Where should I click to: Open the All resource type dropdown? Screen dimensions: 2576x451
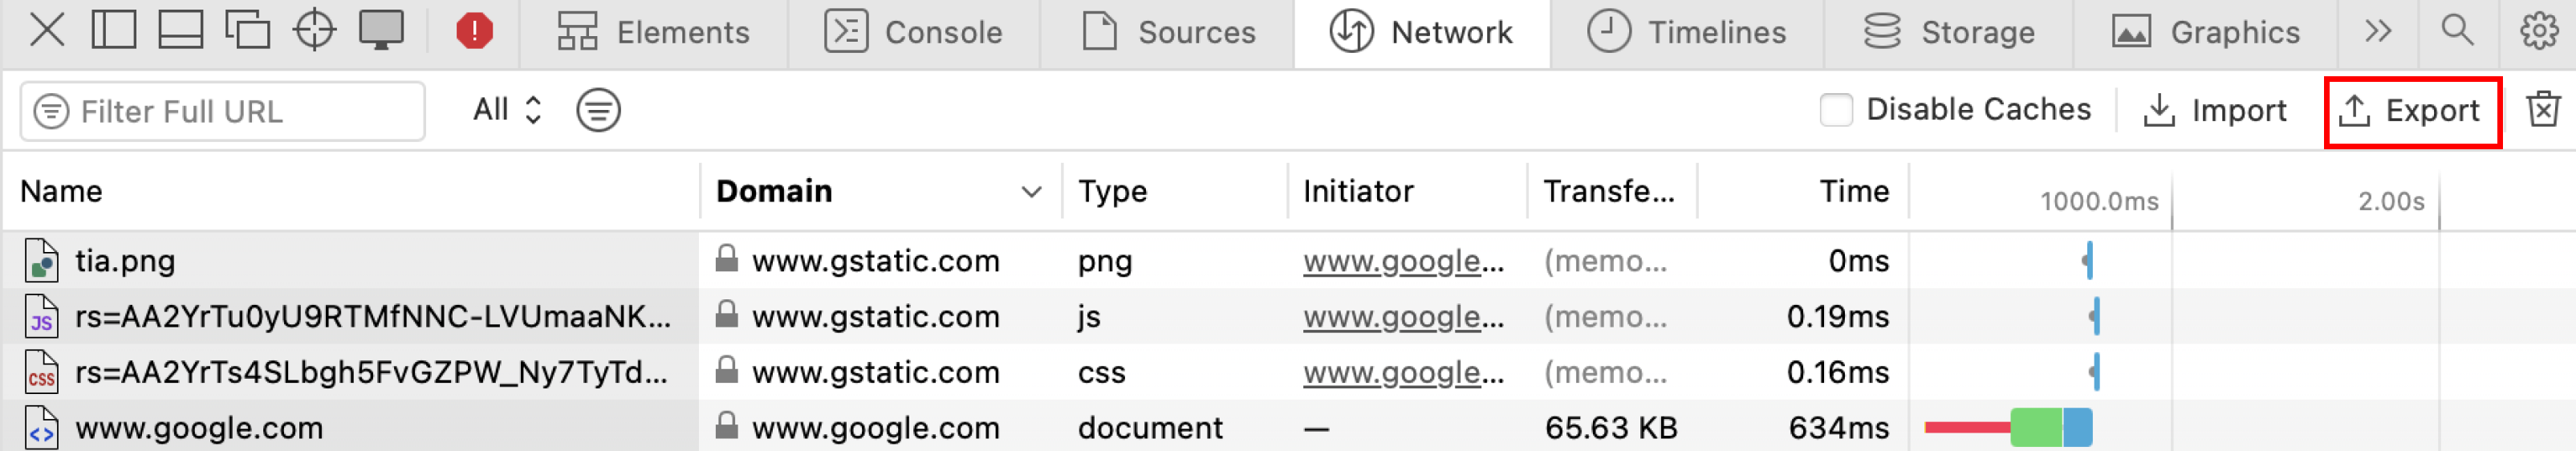click(507, 110)
